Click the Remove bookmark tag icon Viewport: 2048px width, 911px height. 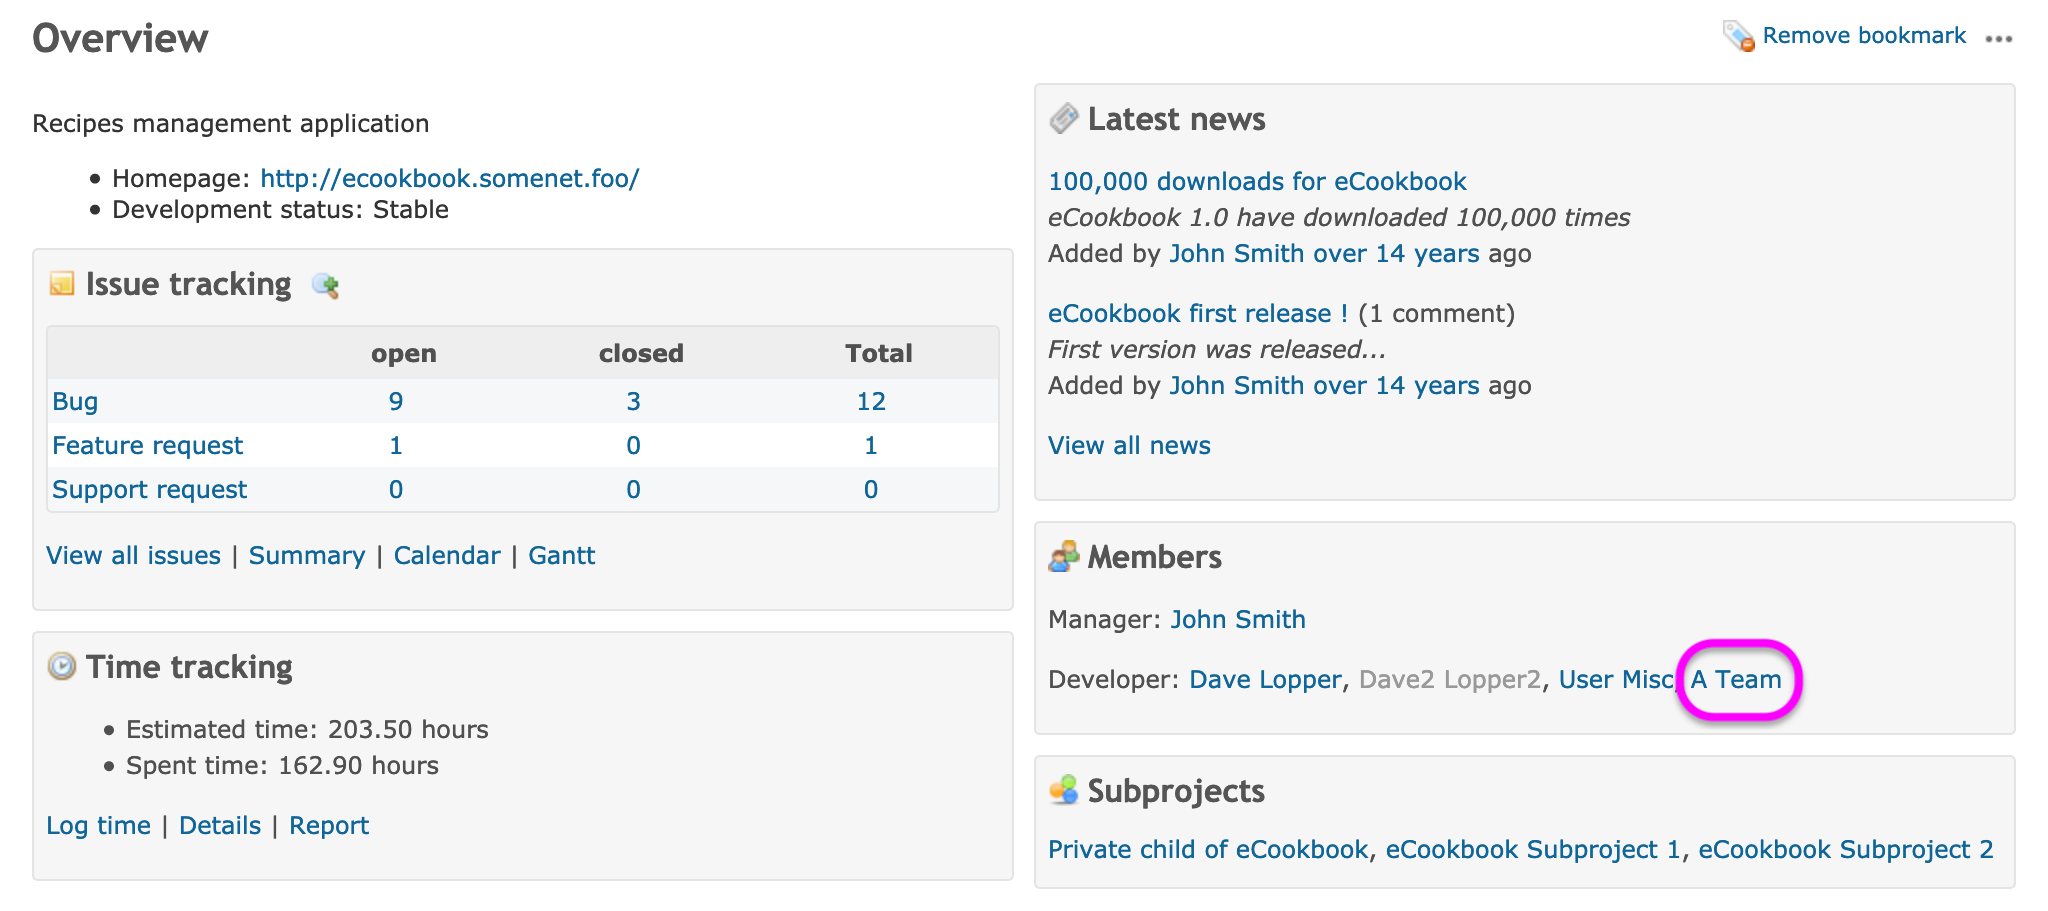click(x=1738, y=37)
